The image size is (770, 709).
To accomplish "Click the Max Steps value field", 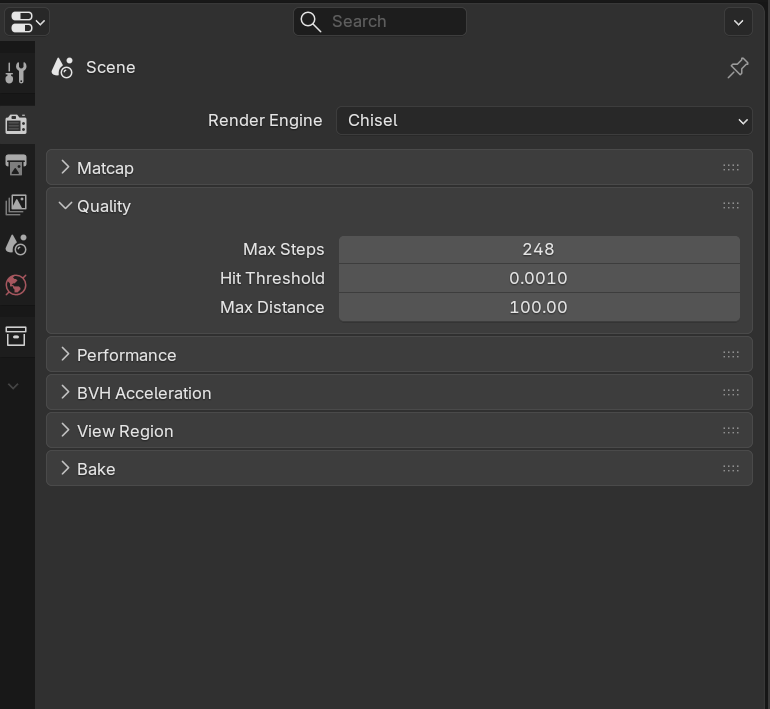I will pos(539,250).
